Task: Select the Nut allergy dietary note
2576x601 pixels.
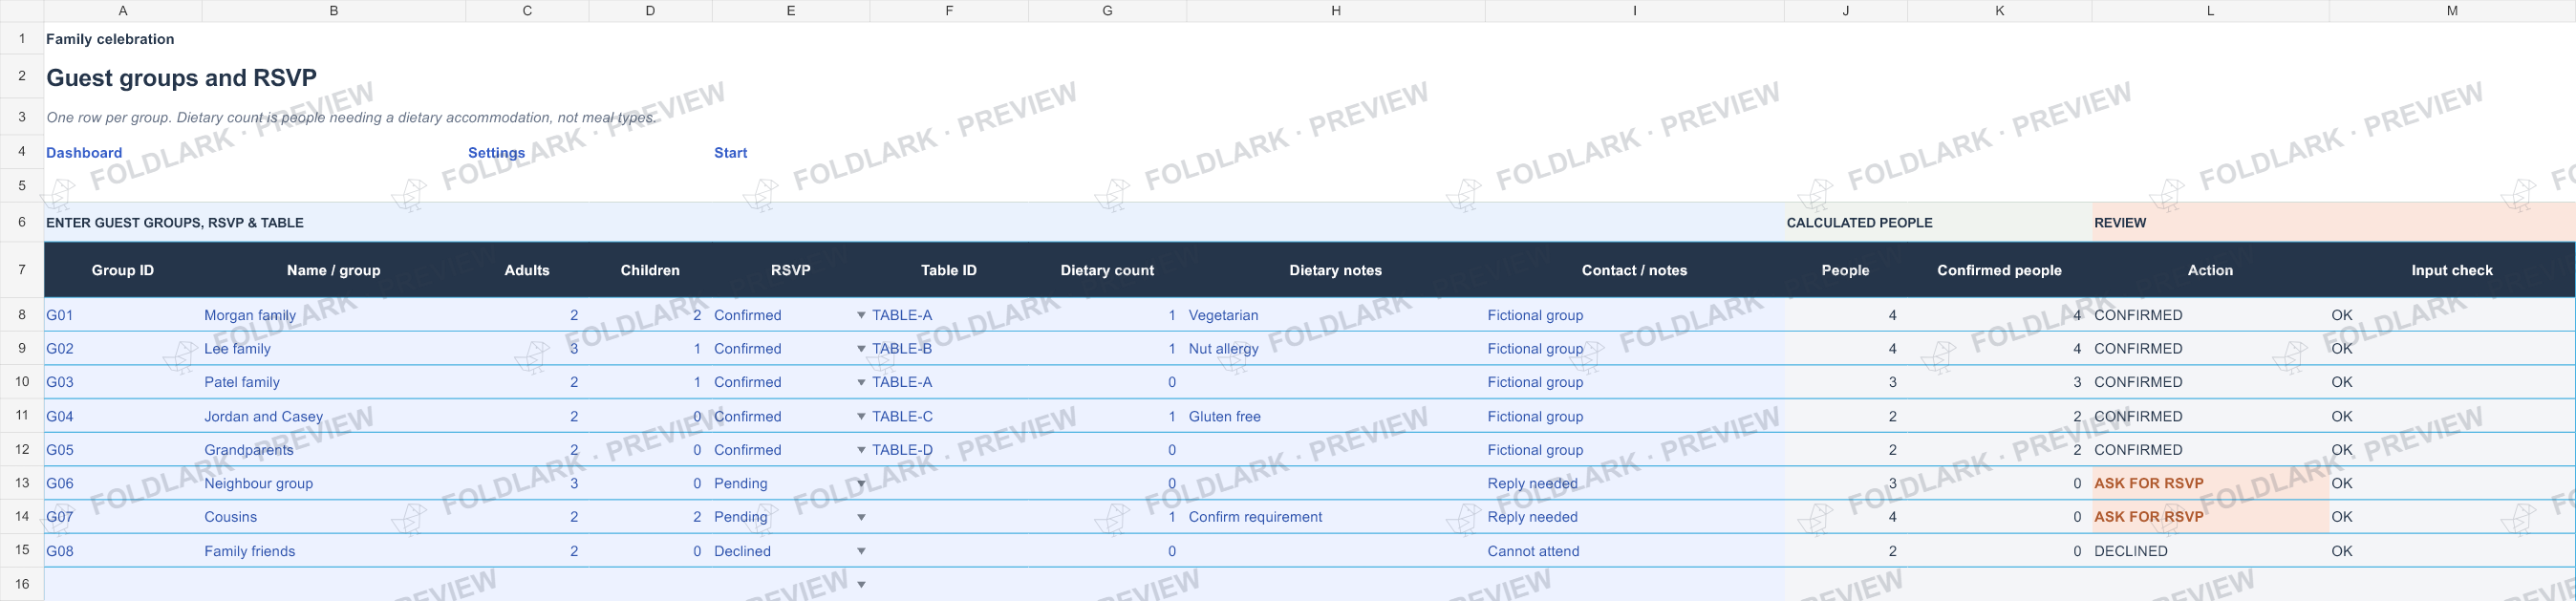Action: (x=1336, y=349)
